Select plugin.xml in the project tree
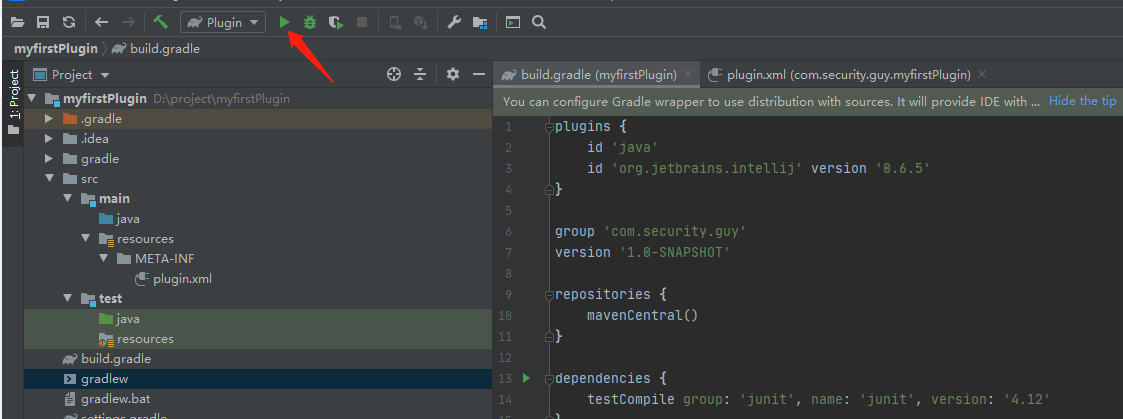The image size is (1123, 419). (x=173, y=279)
